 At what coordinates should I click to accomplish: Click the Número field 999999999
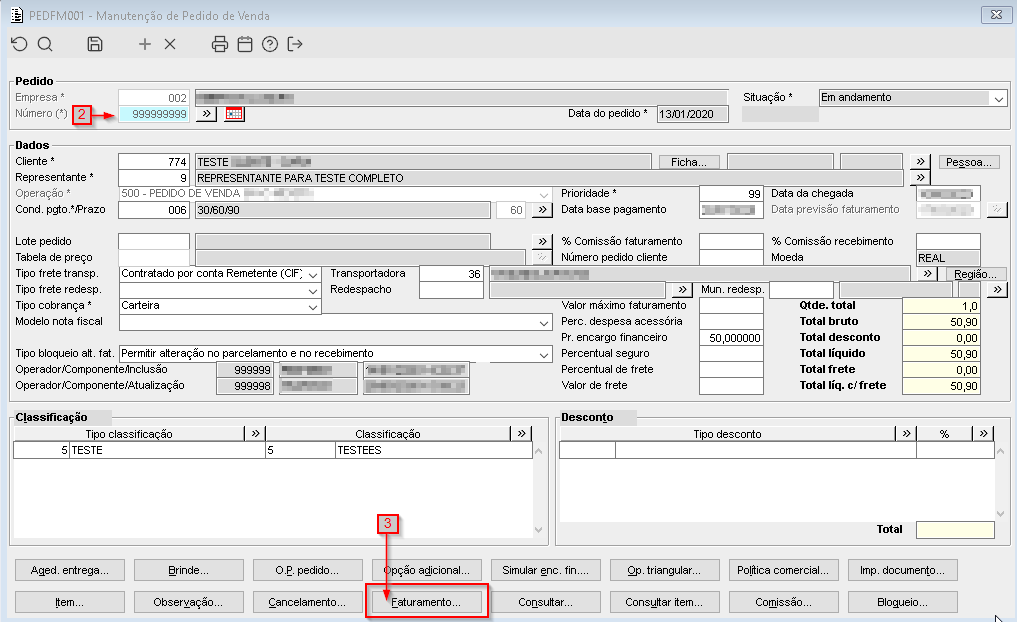(x=154, y=114)
